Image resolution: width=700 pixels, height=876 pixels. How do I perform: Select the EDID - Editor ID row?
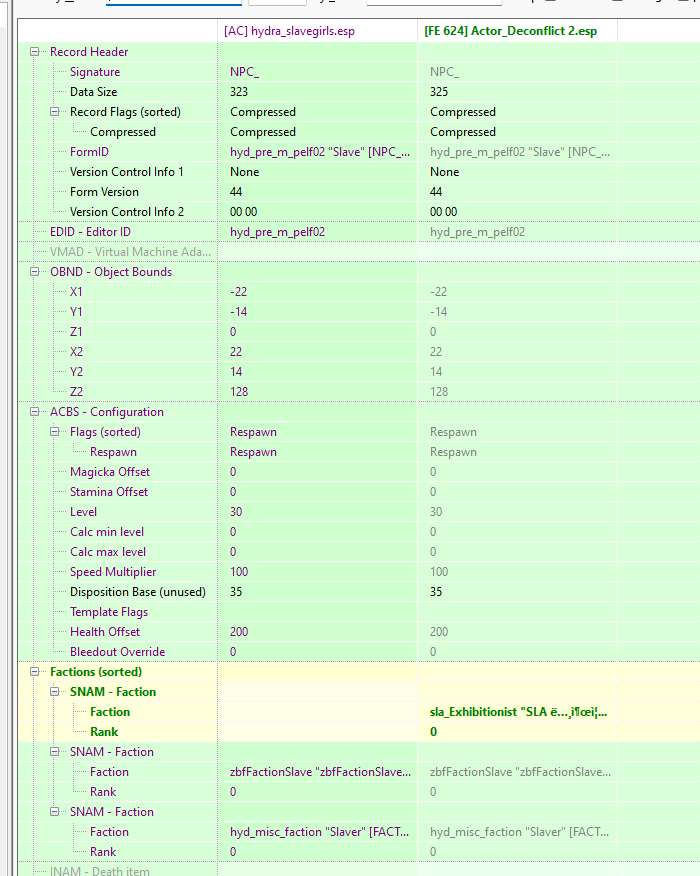(91, 232)
